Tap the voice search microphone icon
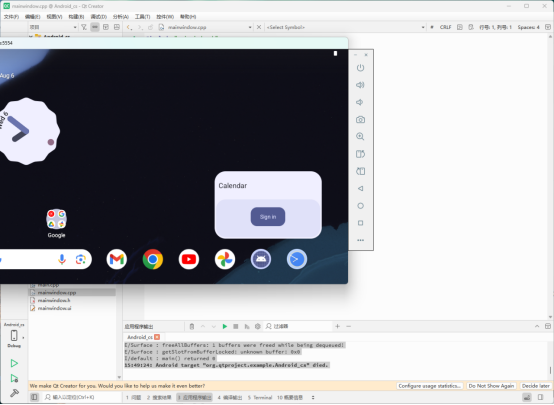Image resolution: width=554 pixels, height=405 pixels. 62,259
